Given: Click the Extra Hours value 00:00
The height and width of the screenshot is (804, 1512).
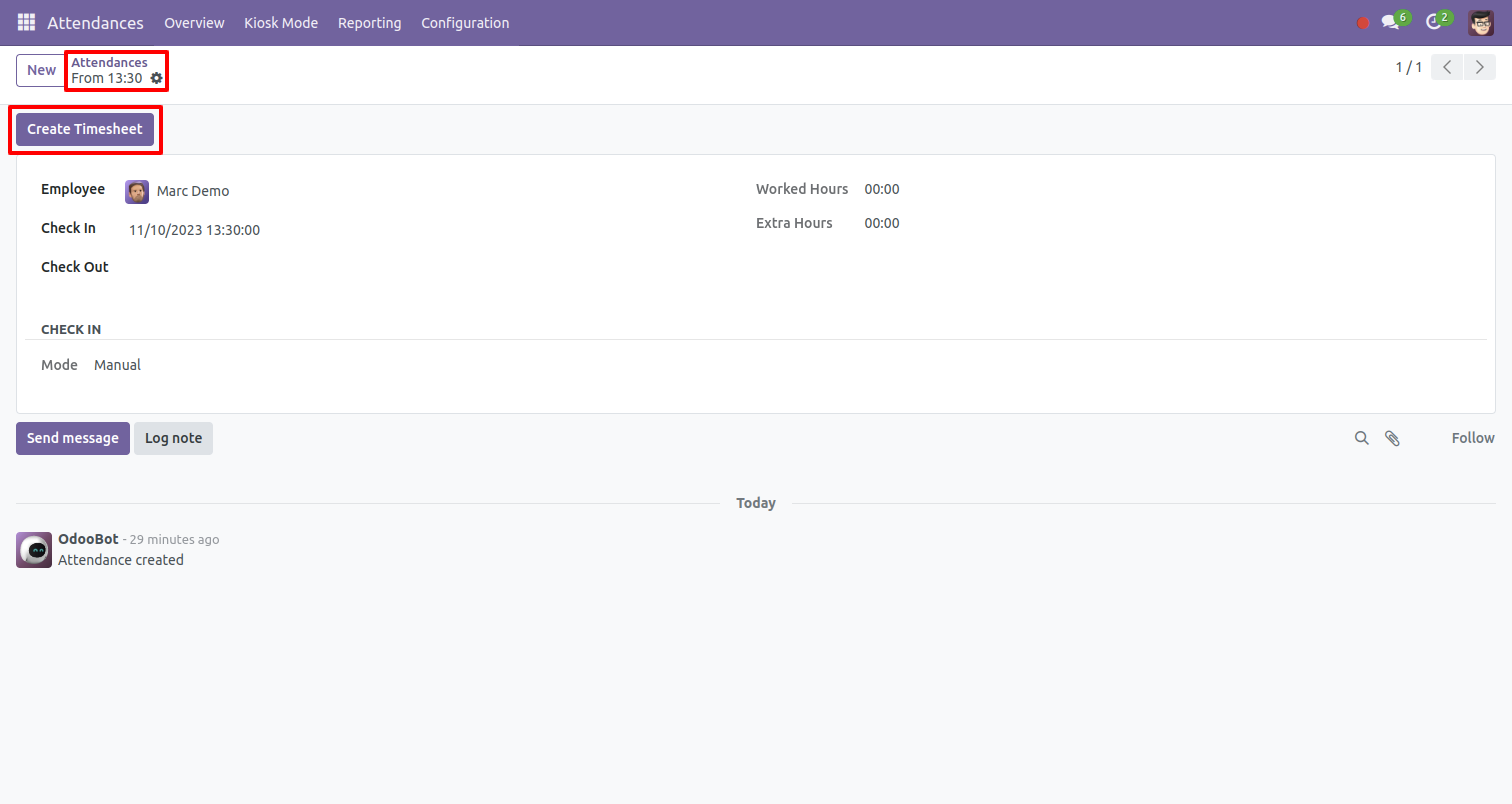Looking at the screenshot, I should tap(882, 223).
